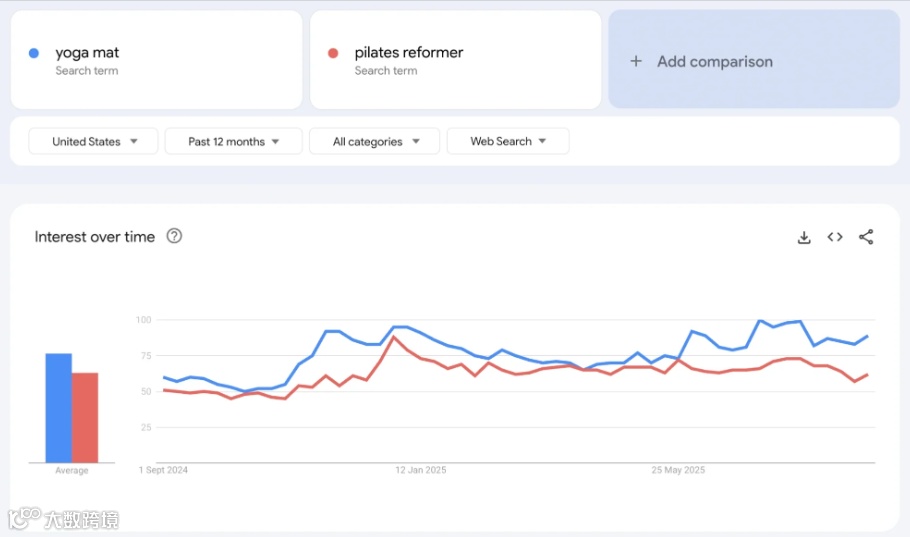This screenshot has height=537, width=910.
Task: Click the red dot next to pilates reformer
Action: coord(333,53)
